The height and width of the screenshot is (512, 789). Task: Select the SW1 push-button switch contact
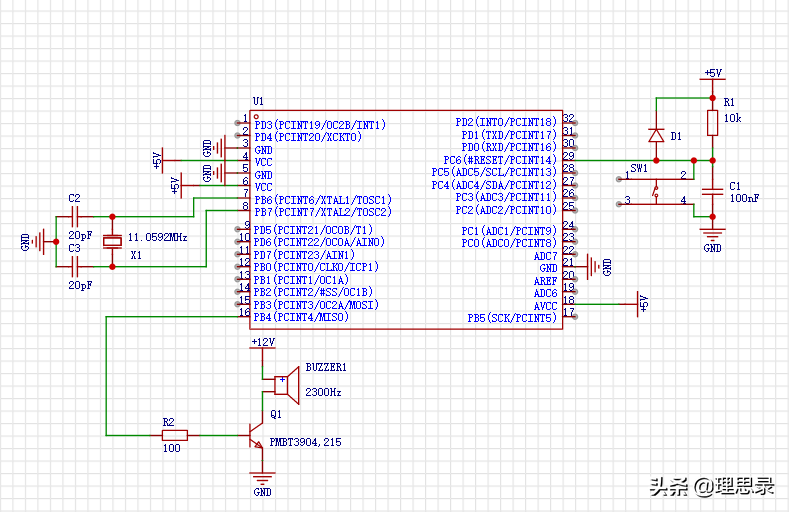coord(656,191)
